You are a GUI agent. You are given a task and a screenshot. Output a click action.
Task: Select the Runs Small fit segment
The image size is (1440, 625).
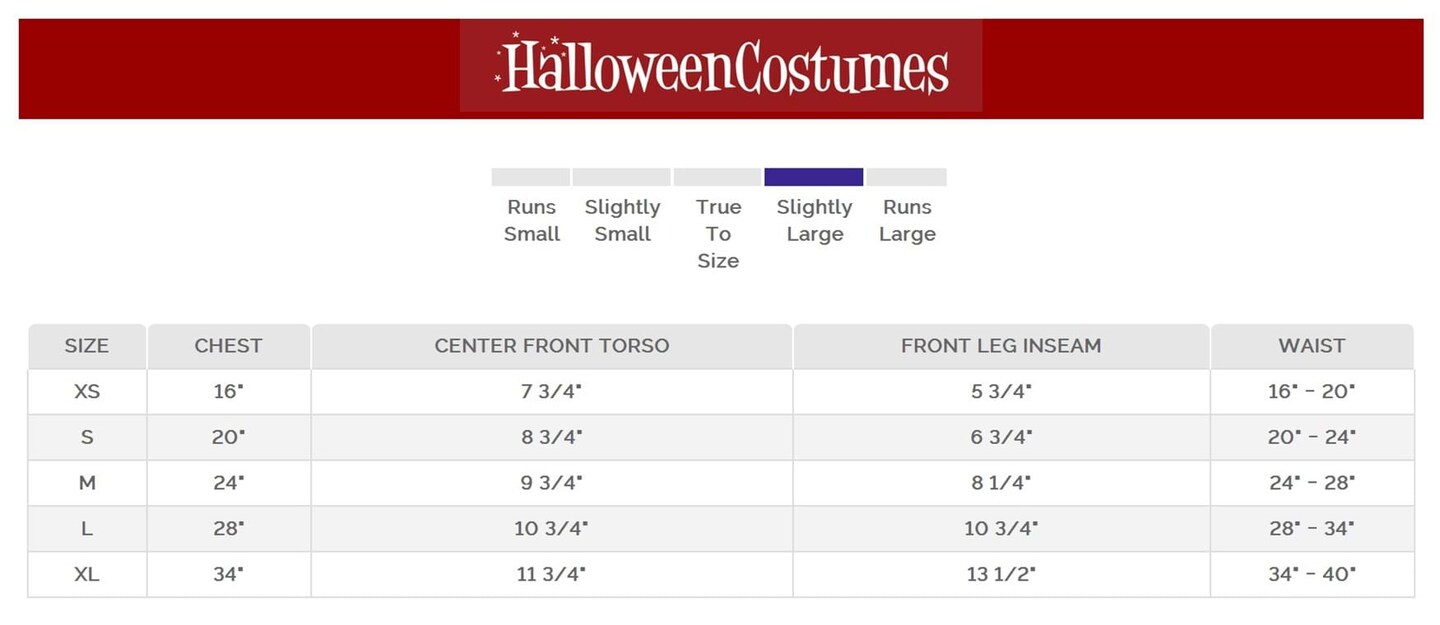[531, 177]
